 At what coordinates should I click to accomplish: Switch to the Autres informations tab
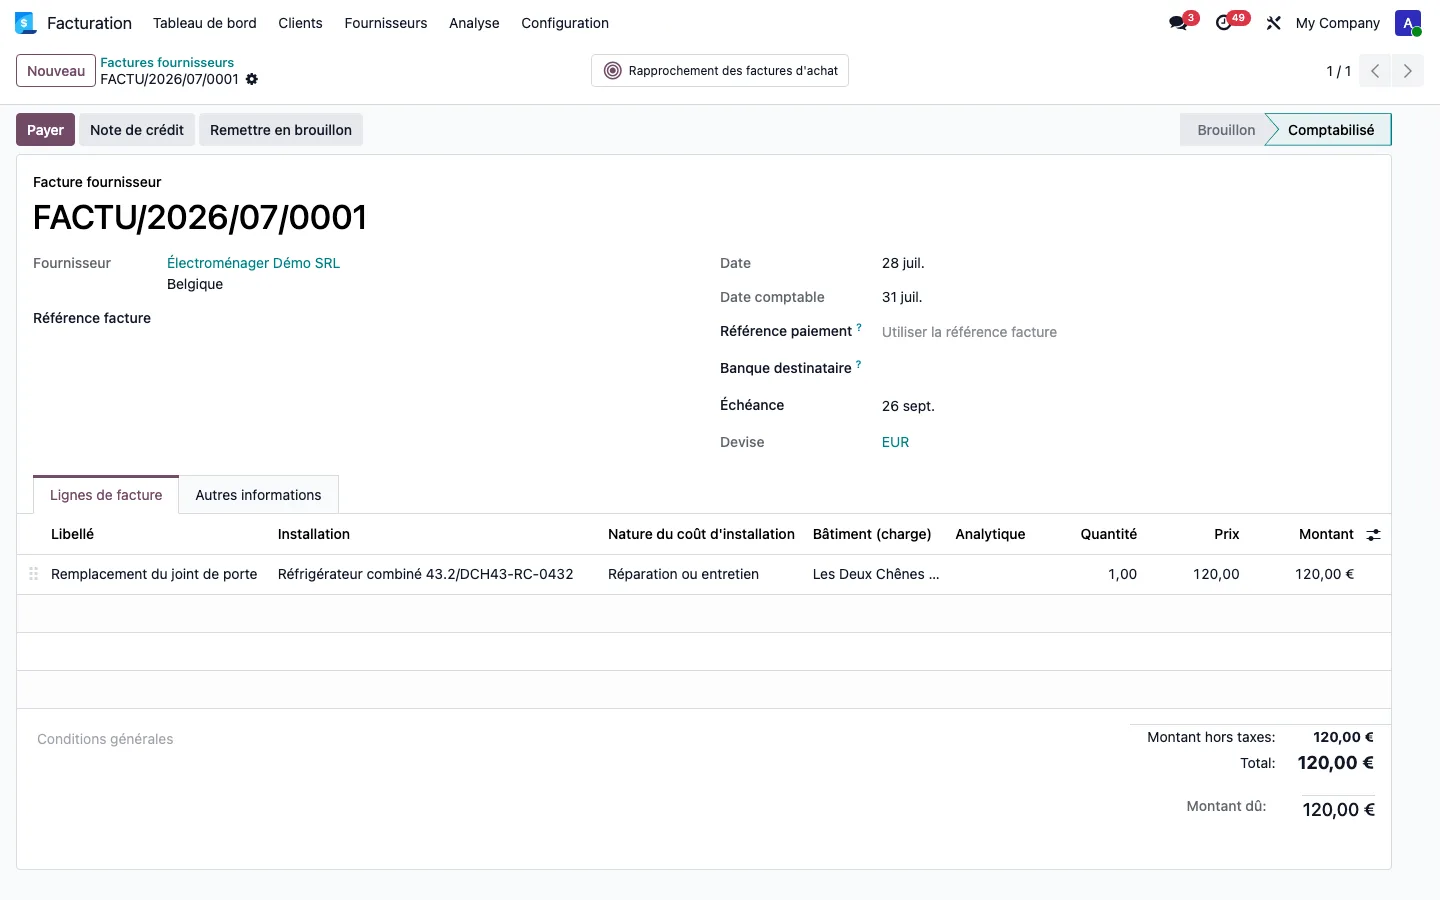(x=258, y=495)
